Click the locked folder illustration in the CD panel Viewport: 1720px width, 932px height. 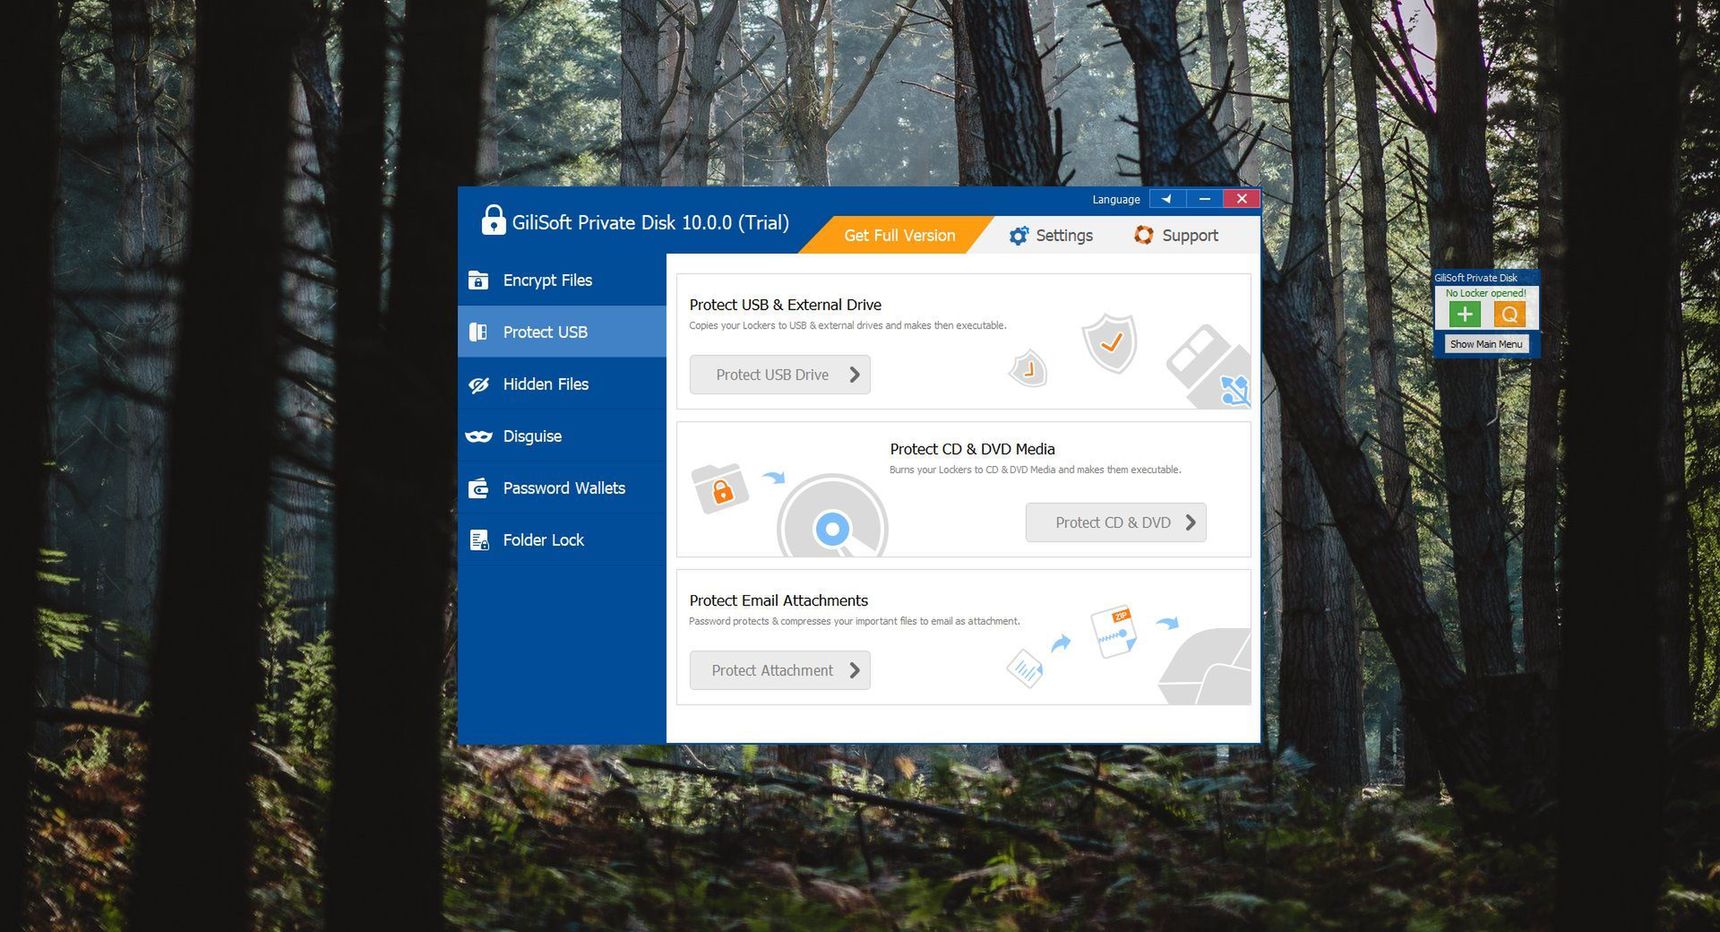(720, 488)
